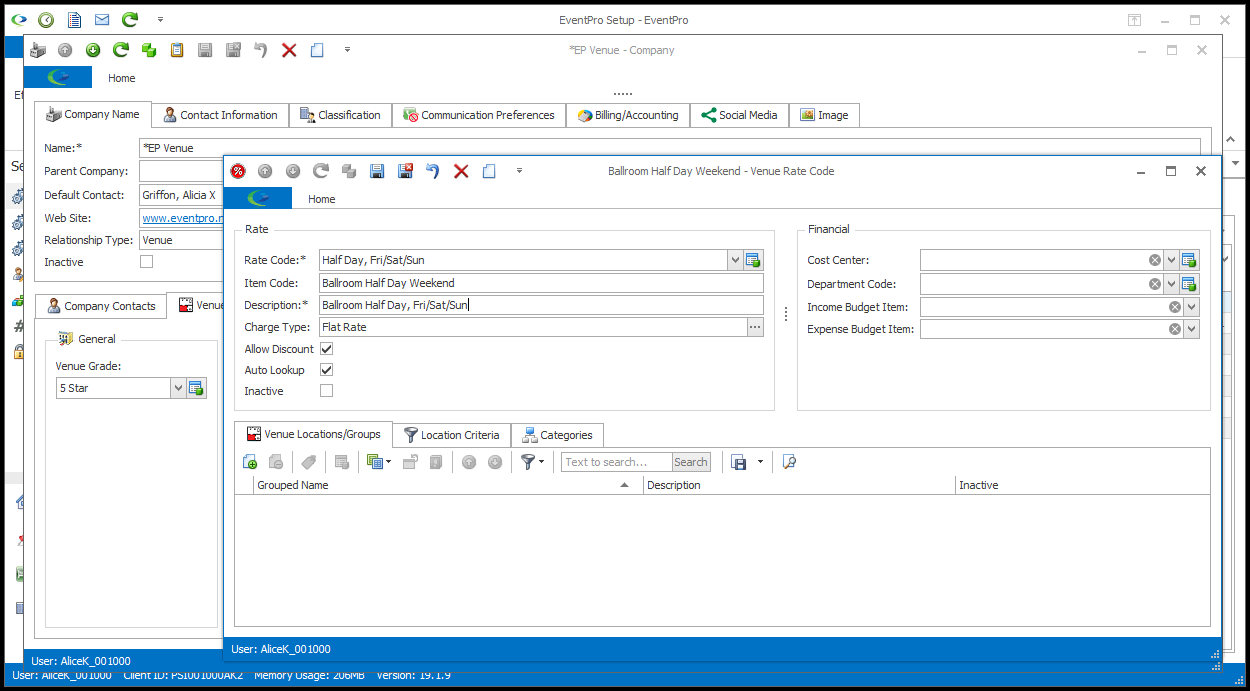Toggle Inactive checkbox in Rate section
This screenshot has width=1250, height=691.
coord(326,391)
